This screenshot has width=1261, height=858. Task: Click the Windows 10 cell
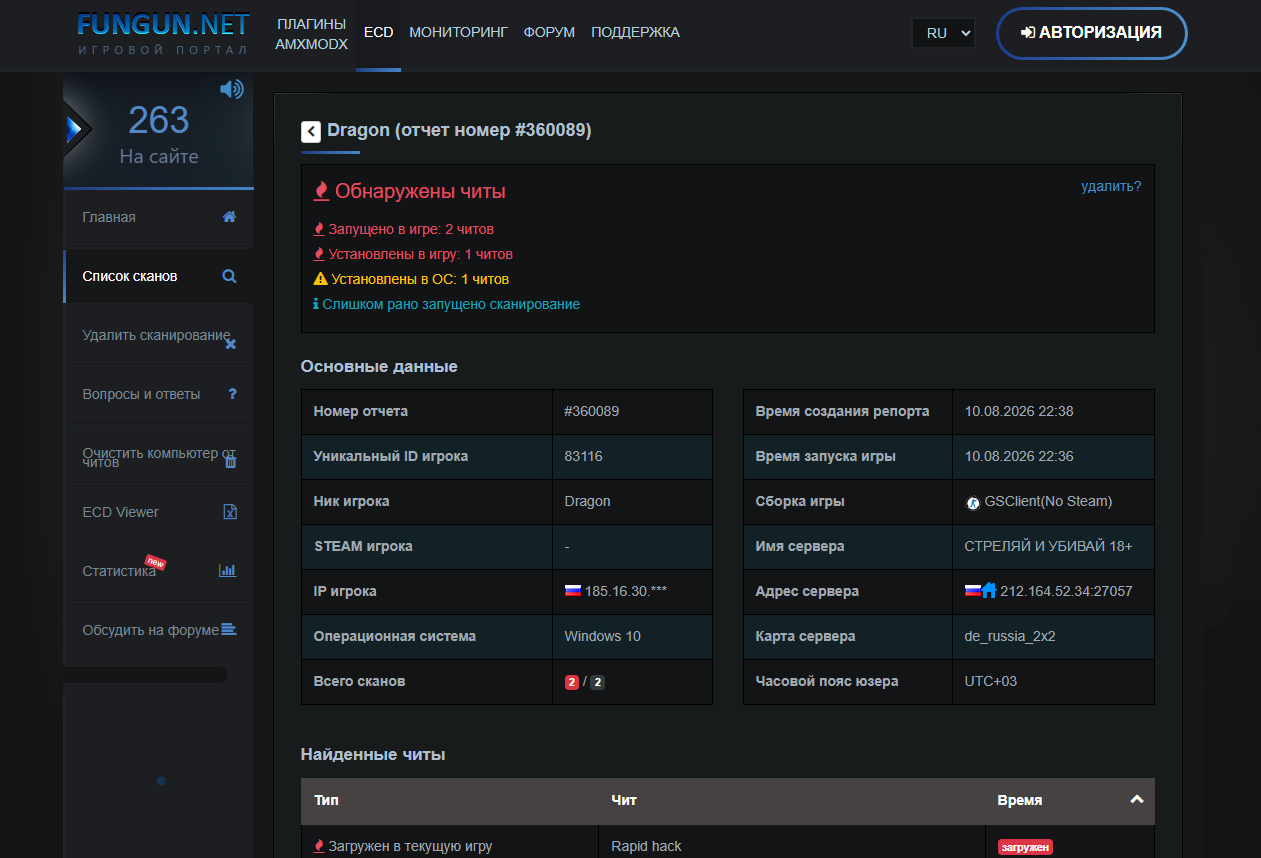632,636
